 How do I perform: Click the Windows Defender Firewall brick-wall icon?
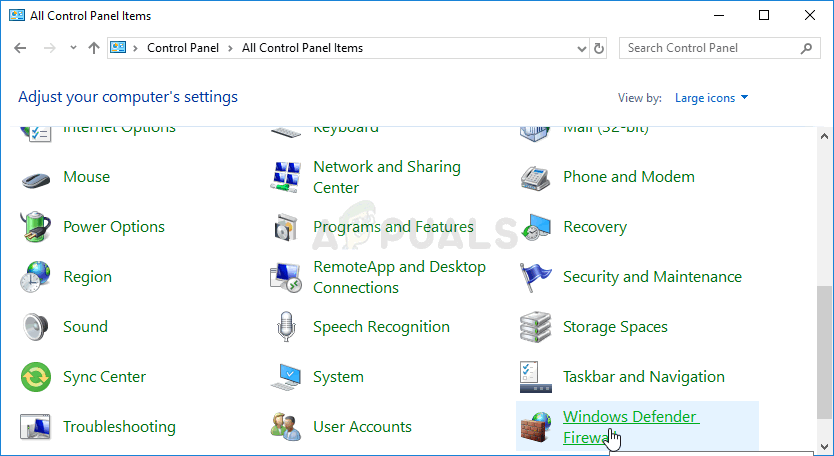[x=536, y=427]
